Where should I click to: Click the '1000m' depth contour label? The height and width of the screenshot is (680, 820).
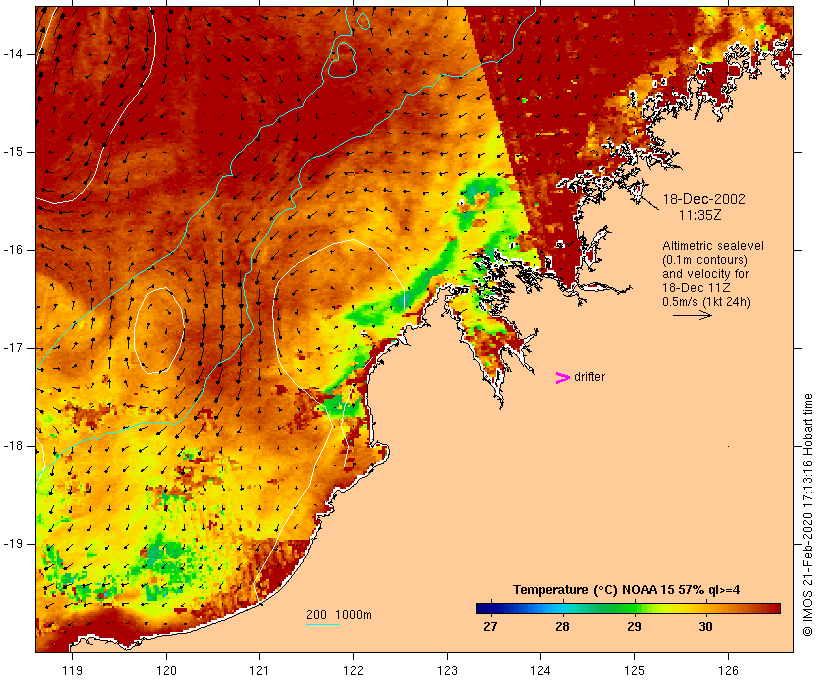(354, 615)
